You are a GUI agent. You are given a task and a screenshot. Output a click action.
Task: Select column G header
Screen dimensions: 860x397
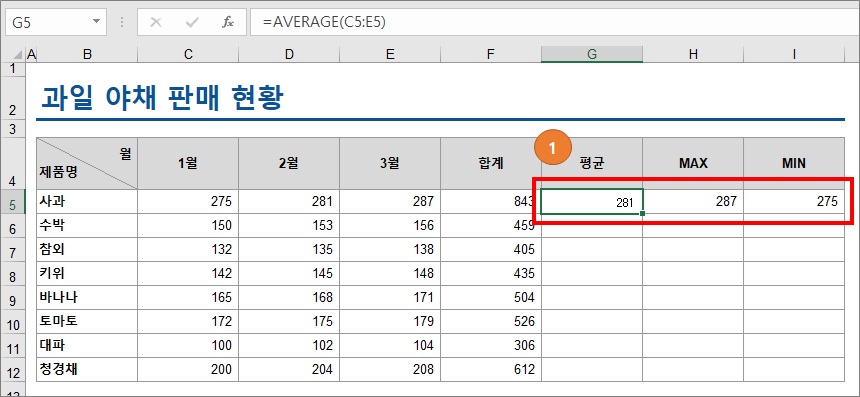(x=592, y=54)
